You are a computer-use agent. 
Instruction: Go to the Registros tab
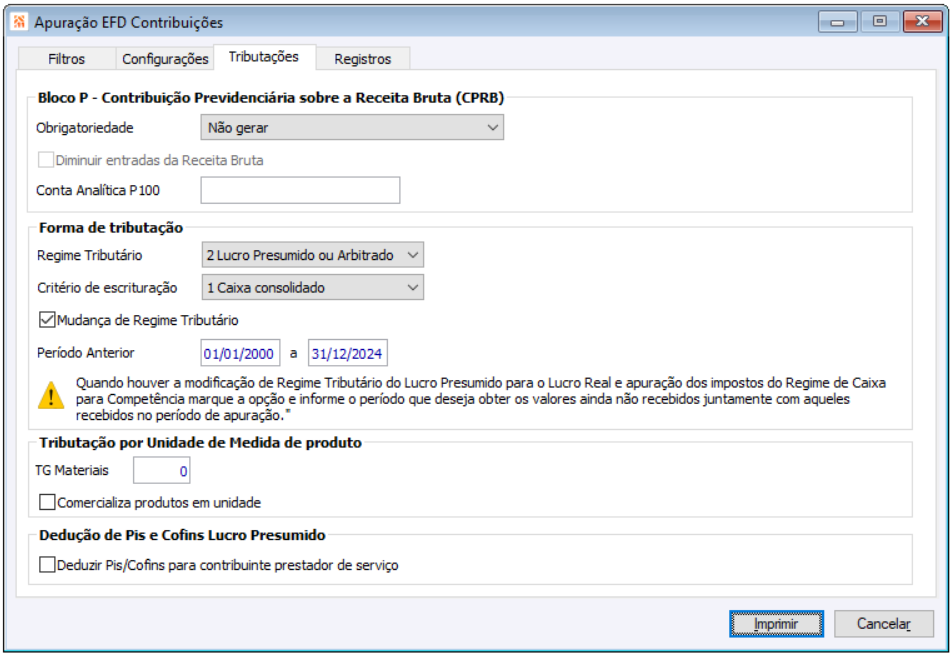pos(363,59)
